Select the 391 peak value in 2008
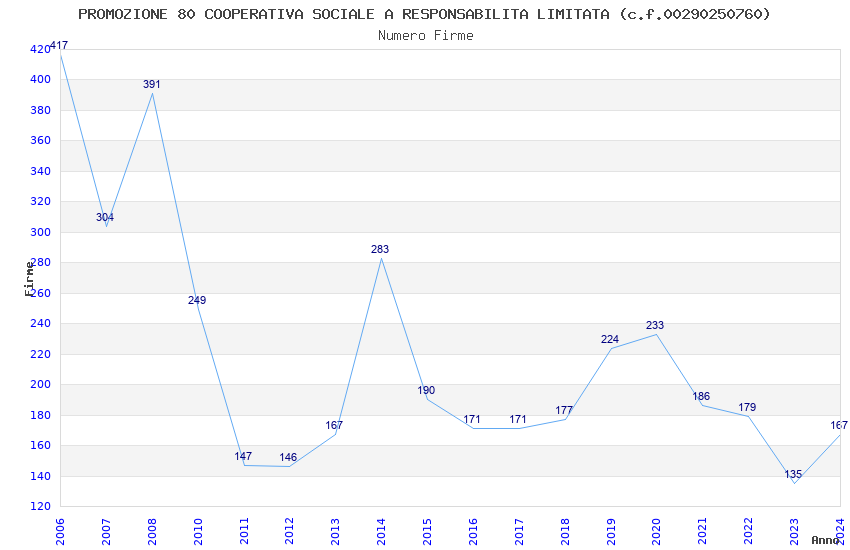Image resolution: width=850 pixels, height=550 pixels. (x=152, y=84)
